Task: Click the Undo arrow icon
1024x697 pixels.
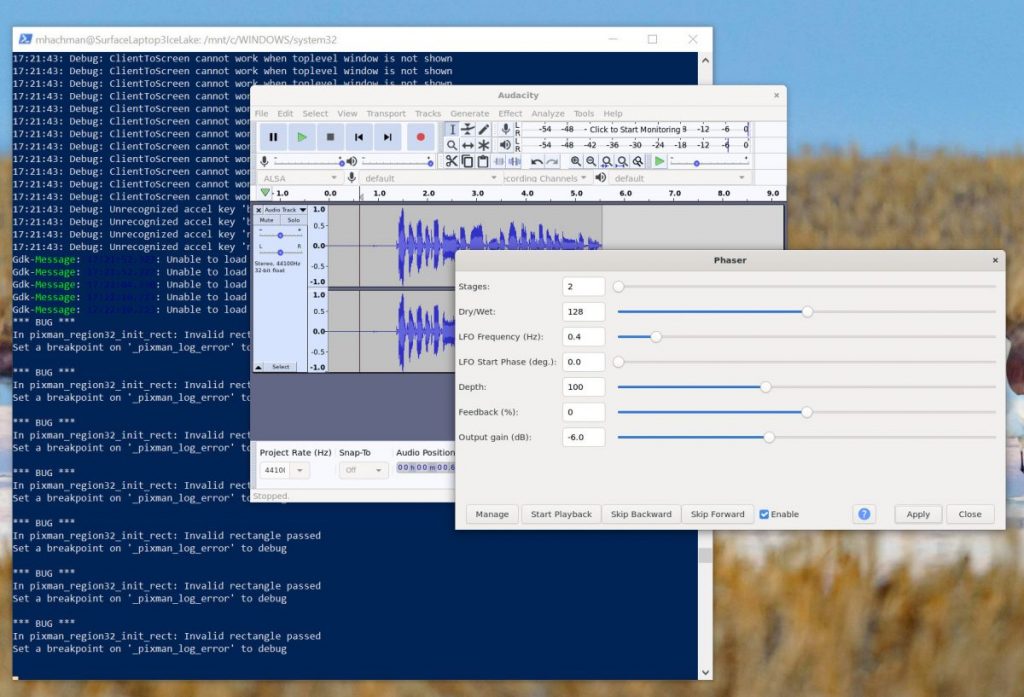Action: click(537, 161)
